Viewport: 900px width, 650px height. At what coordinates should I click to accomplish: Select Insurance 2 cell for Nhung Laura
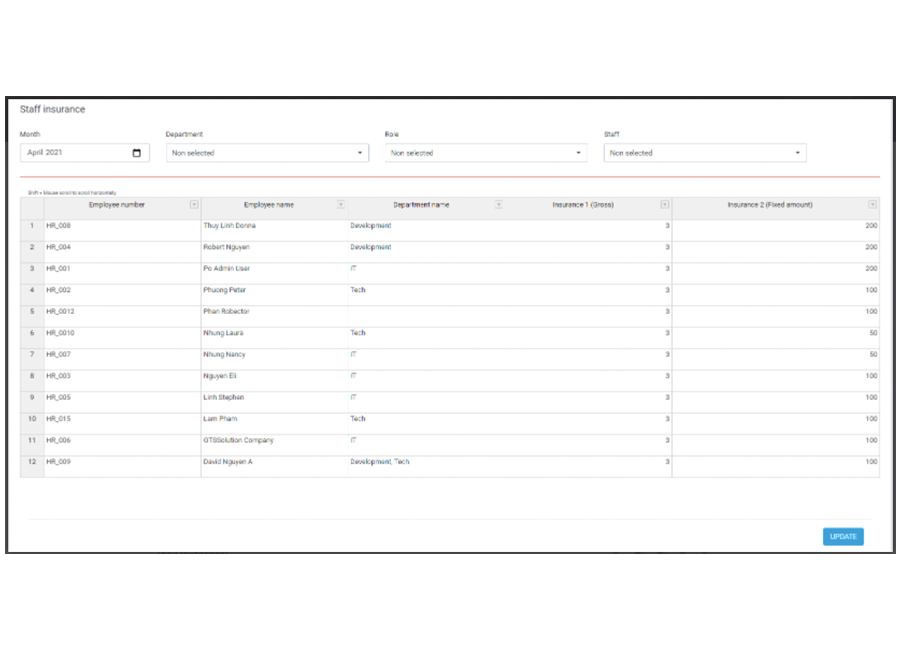click(x=775, y=333)
